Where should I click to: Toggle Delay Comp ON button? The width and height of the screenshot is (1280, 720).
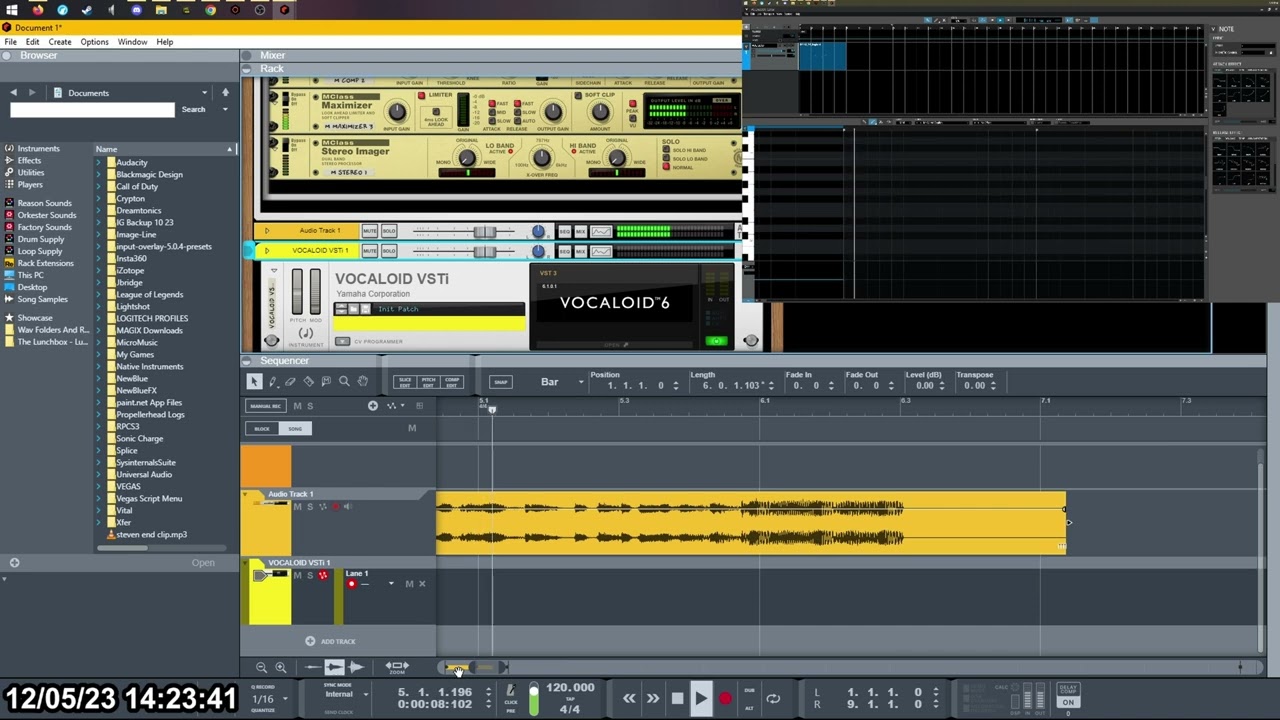click(1068, 702)
